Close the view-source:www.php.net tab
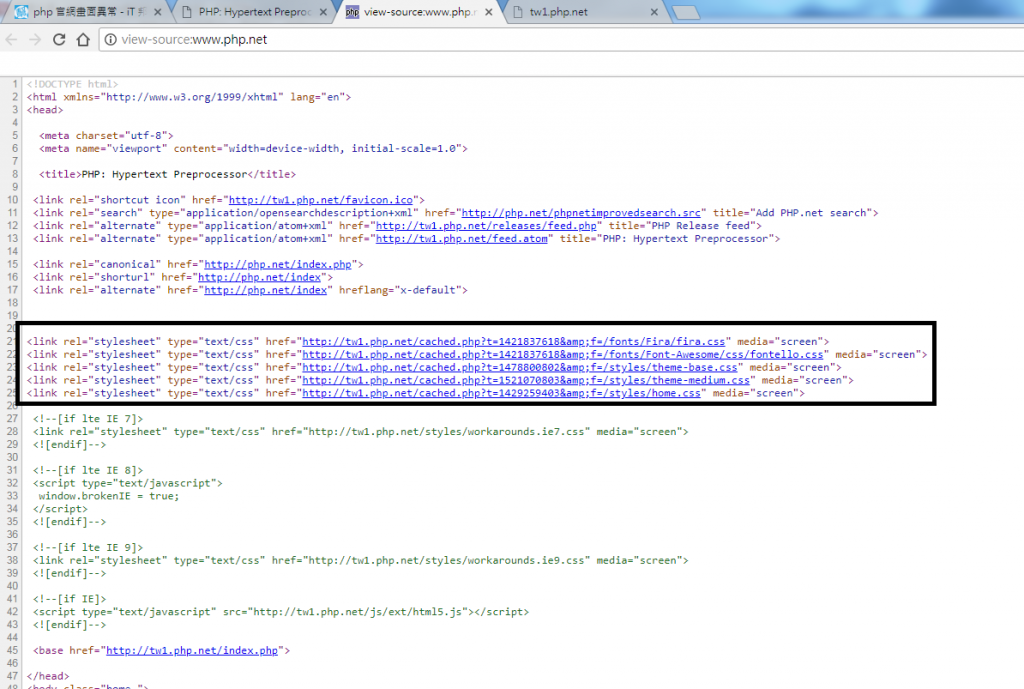Image resolution: width=1024 pixels, height=689 pixels. click(x=488, y=12)
